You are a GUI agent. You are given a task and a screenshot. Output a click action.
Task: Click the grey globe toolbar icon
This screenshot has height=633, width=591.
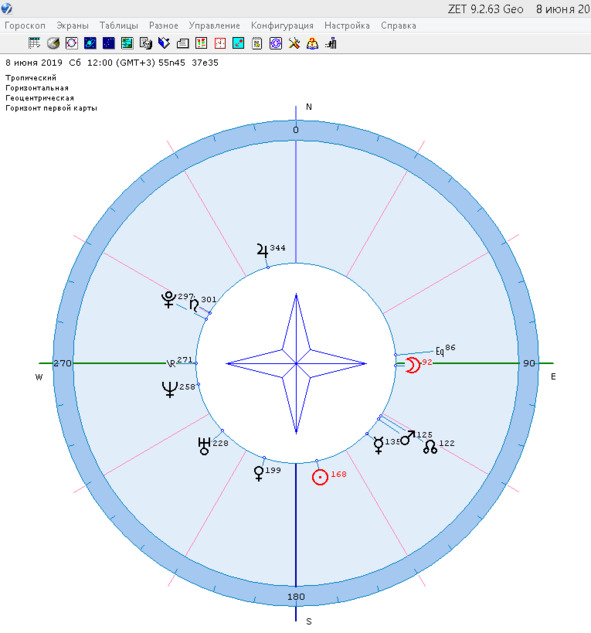(x=53, y=43)
